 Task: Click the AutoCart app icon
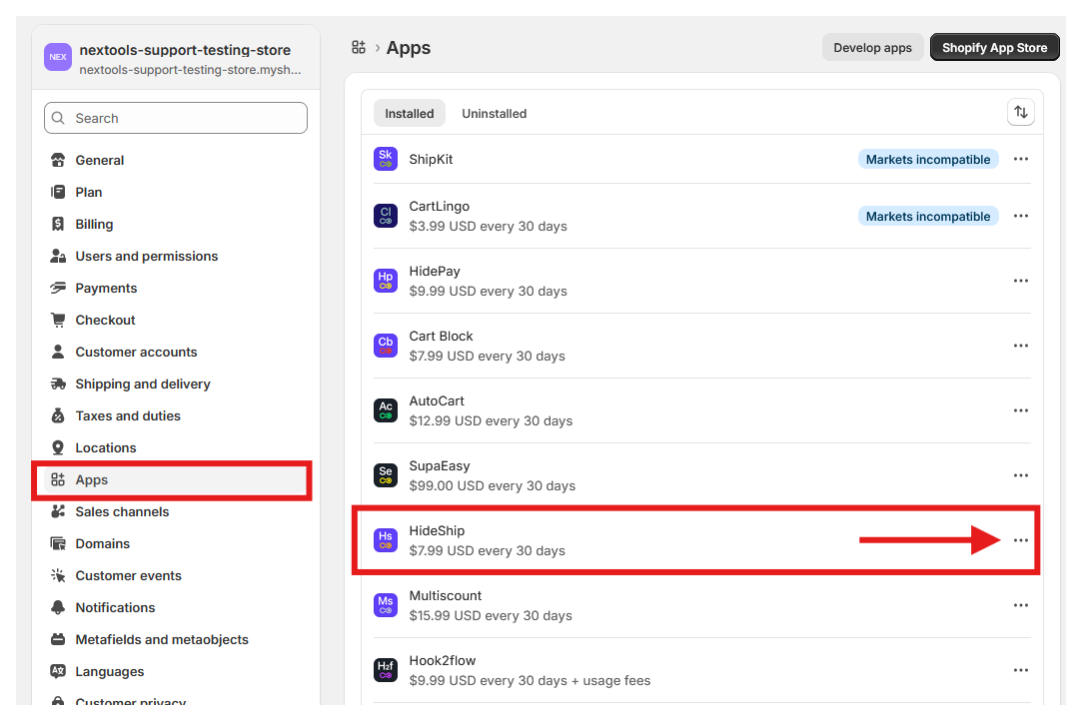(x=385, y=410)
